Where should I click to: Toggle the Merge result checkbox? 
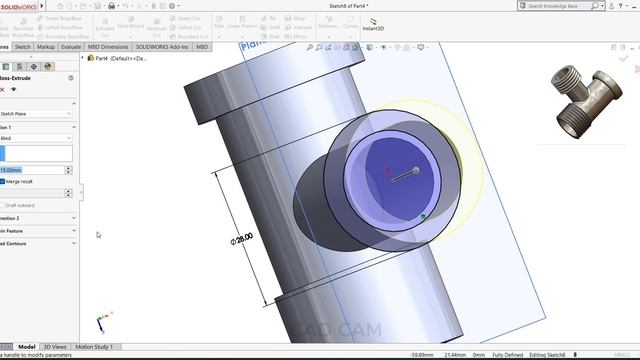click(x=2, y=182)
